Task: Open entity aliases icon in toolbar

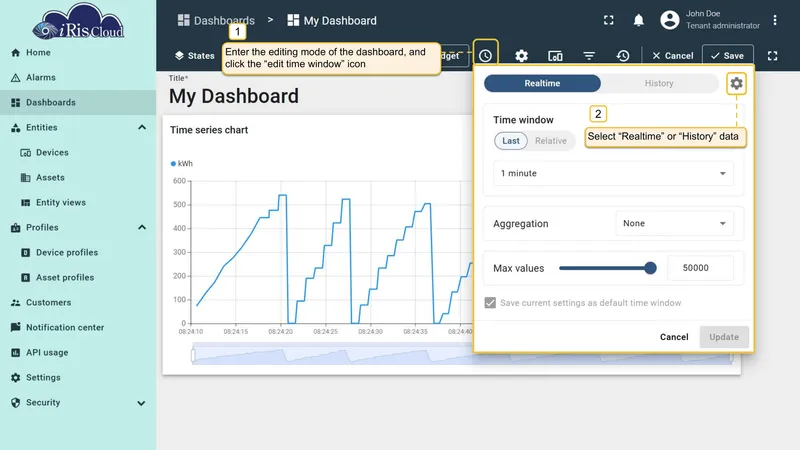Action: coord(555,56)
